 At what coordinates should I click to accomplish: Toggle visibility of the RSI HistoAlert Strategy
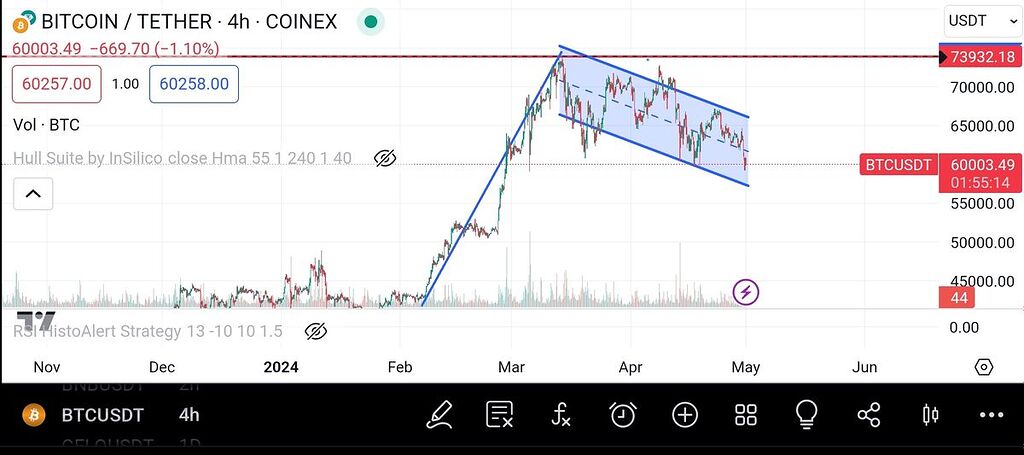coord(315,331)
